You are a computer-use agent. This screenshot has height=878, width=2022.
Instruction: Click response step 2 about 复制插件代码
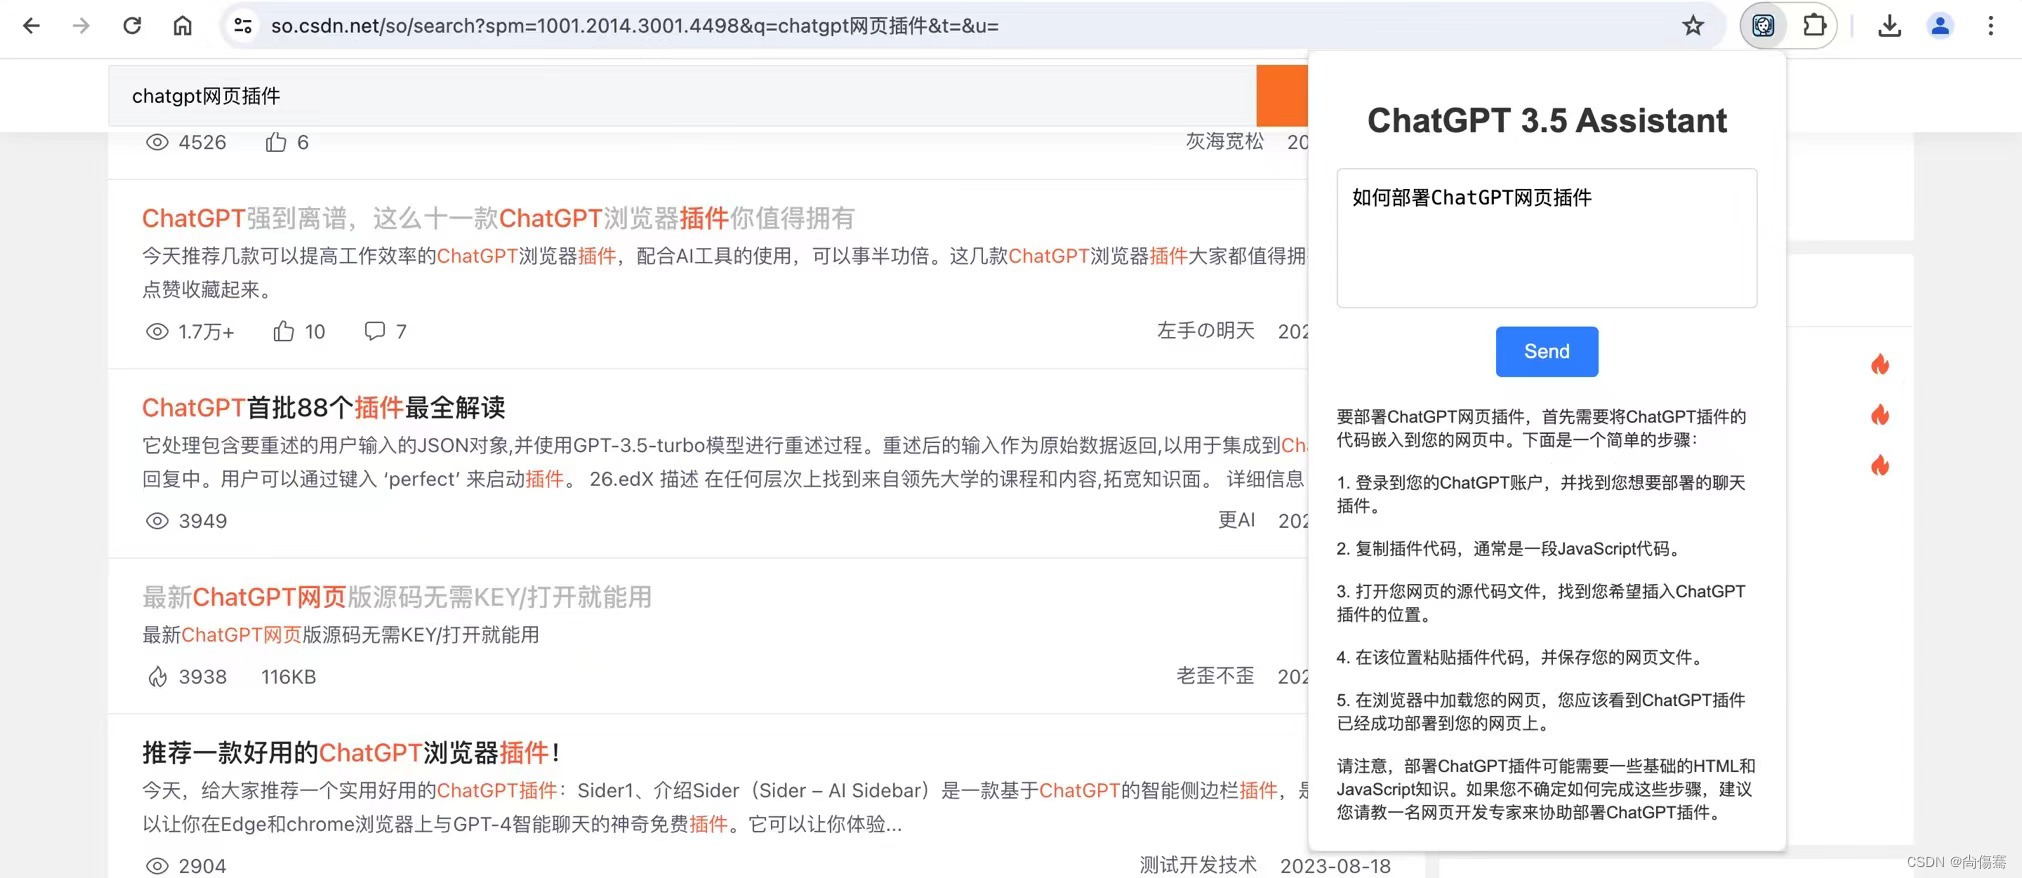click(x=1512, y=549)
